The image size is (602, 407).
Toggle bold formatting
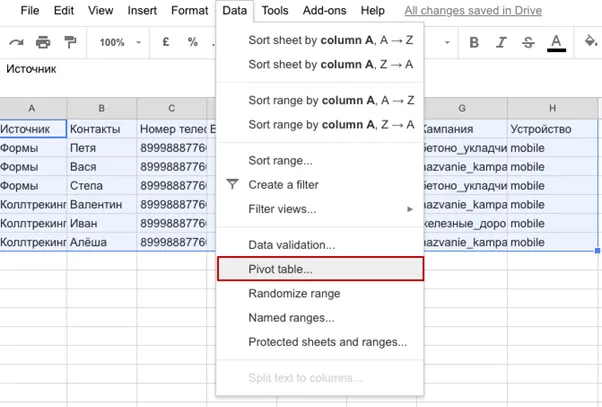pyautogui.click(x=474, y=42)
